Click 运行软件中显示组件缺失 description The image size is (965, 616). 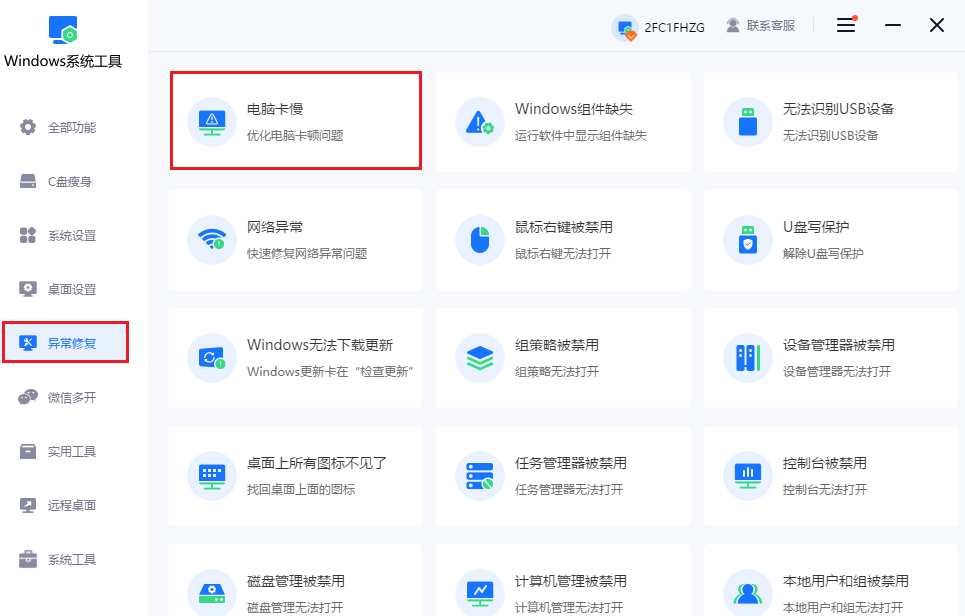tap(580, 135)
